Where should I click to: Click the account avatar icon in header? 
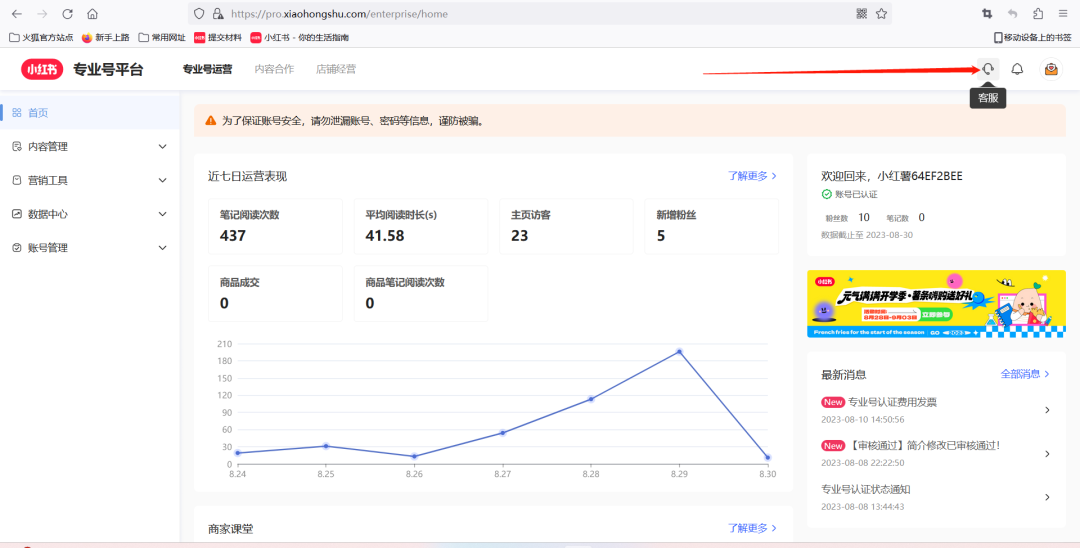[x=1051, y=69]
